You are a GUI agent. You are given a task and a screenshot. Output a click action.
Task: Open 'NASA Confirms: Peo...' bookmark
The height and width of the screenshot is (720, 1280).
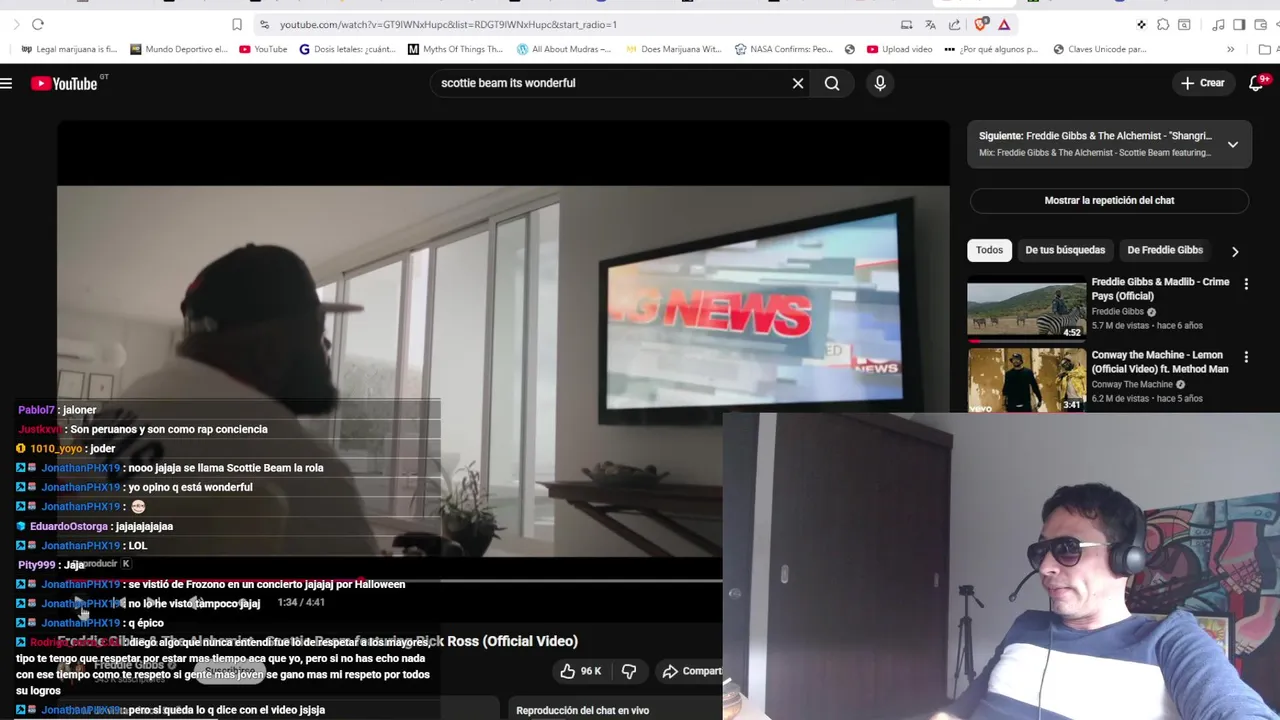tap(783, 49)
